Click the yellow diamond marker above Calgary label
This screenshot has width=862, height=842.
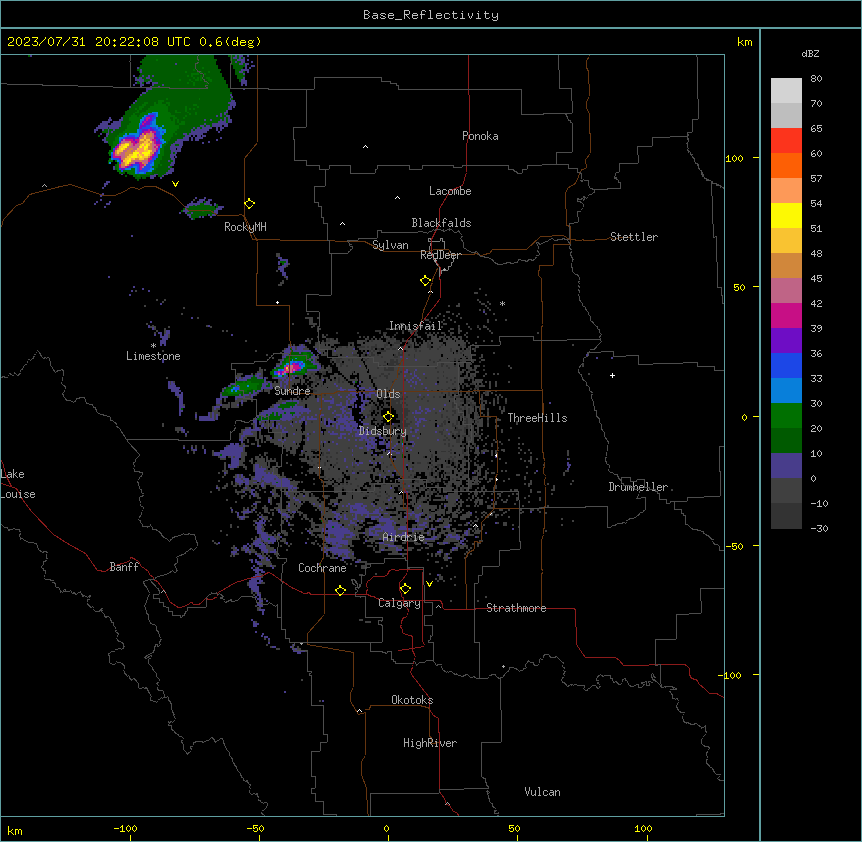[x=405, y=589]
